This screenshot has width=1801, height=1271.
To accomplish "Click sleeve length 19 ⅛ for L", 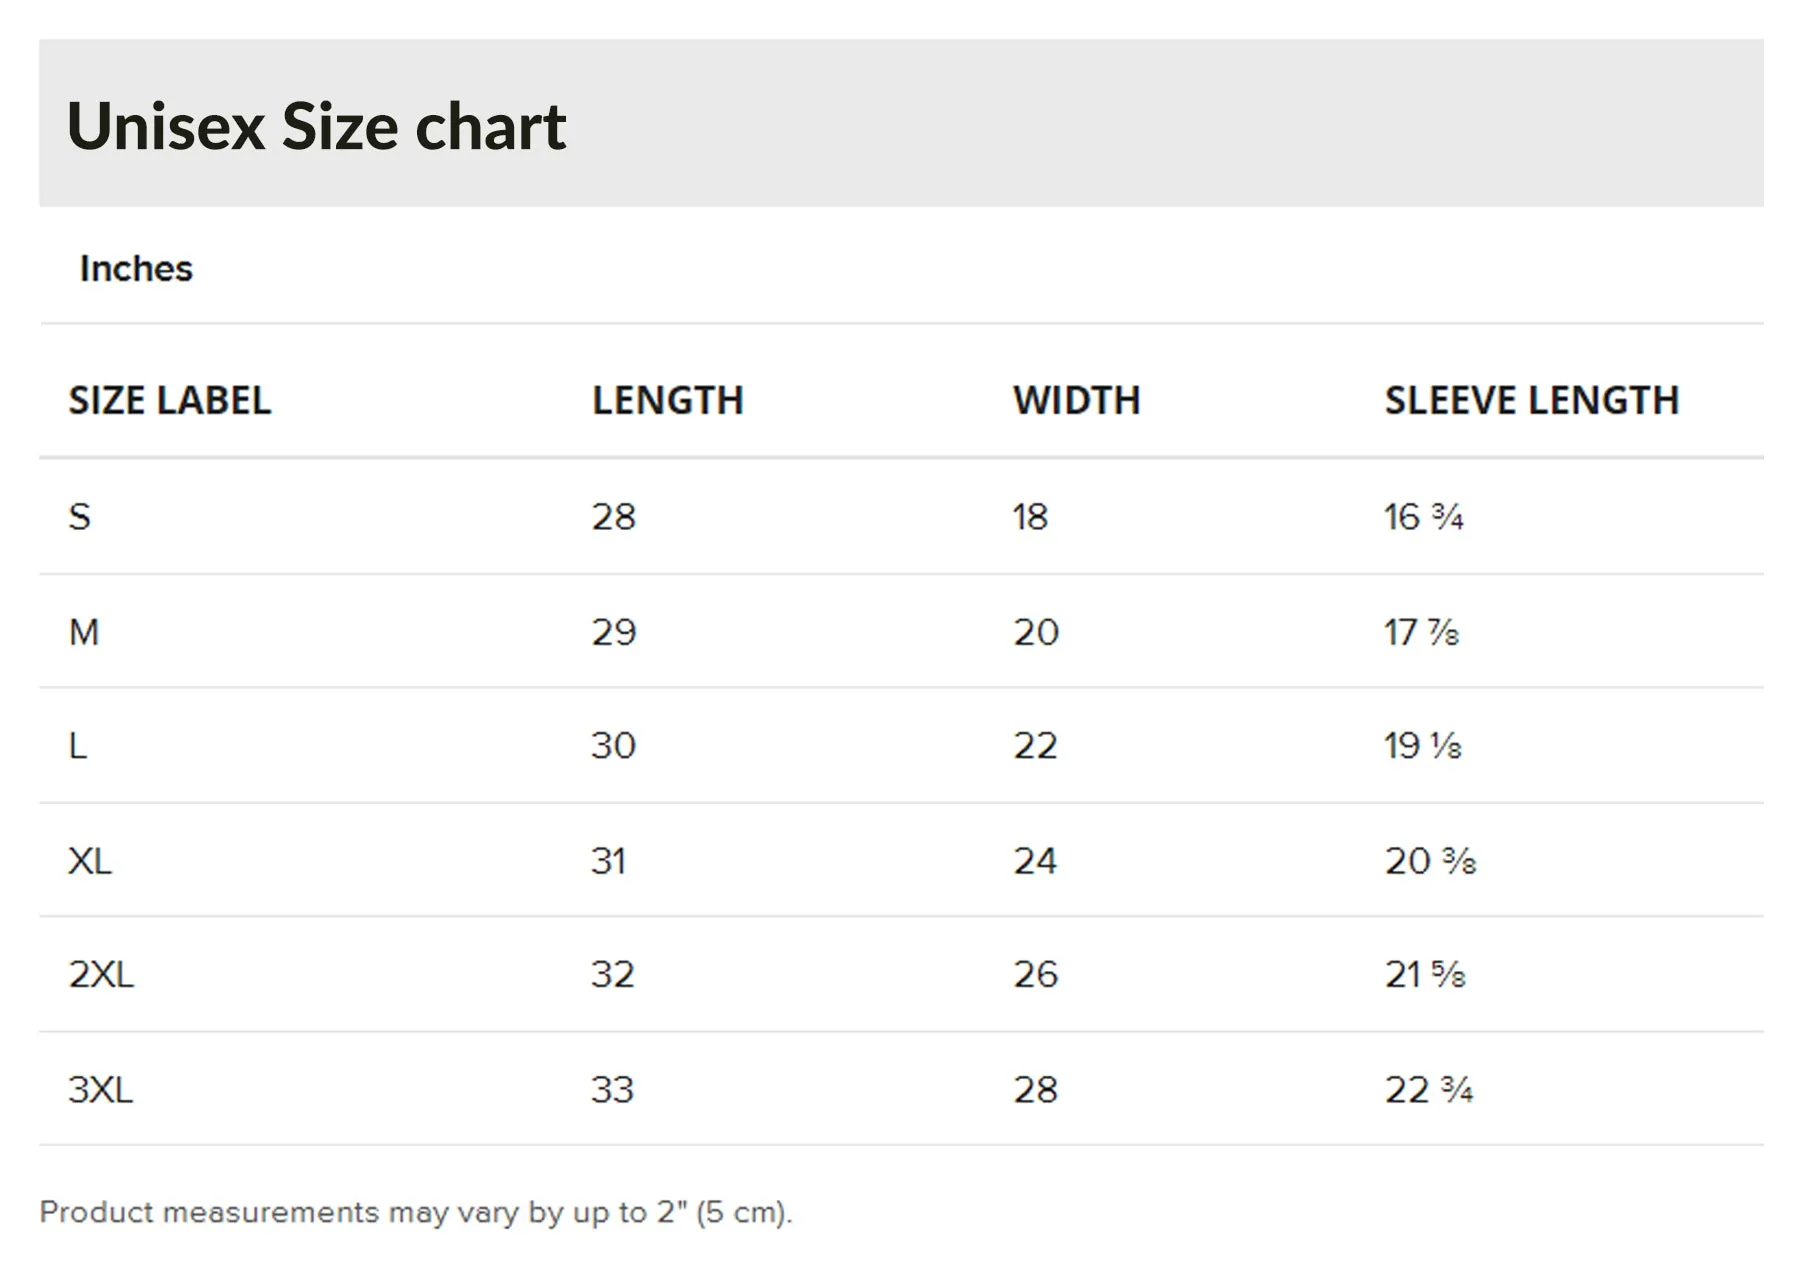I will click(x=1423, y=746).
